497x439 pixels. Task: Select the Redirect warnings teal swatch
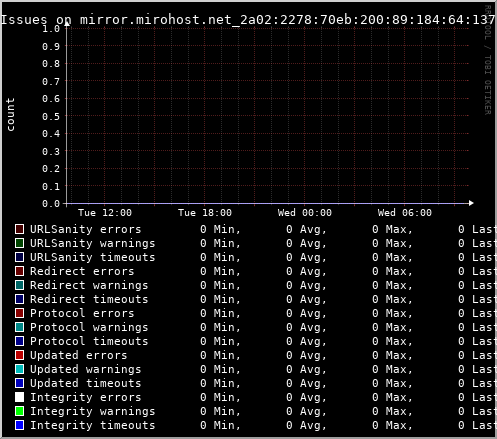(x=19, y=285)
